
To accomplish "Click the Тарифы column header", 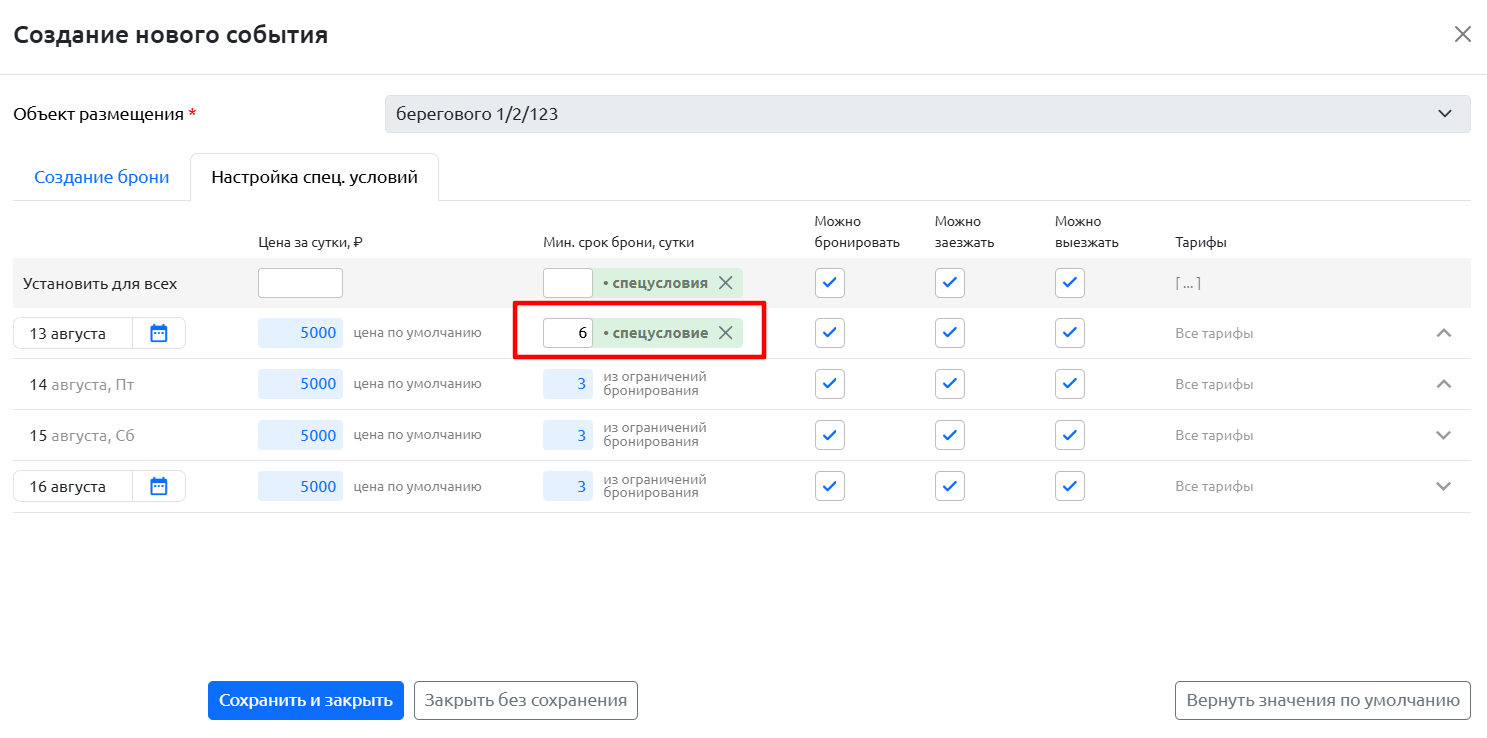I will coord(1201,242).
